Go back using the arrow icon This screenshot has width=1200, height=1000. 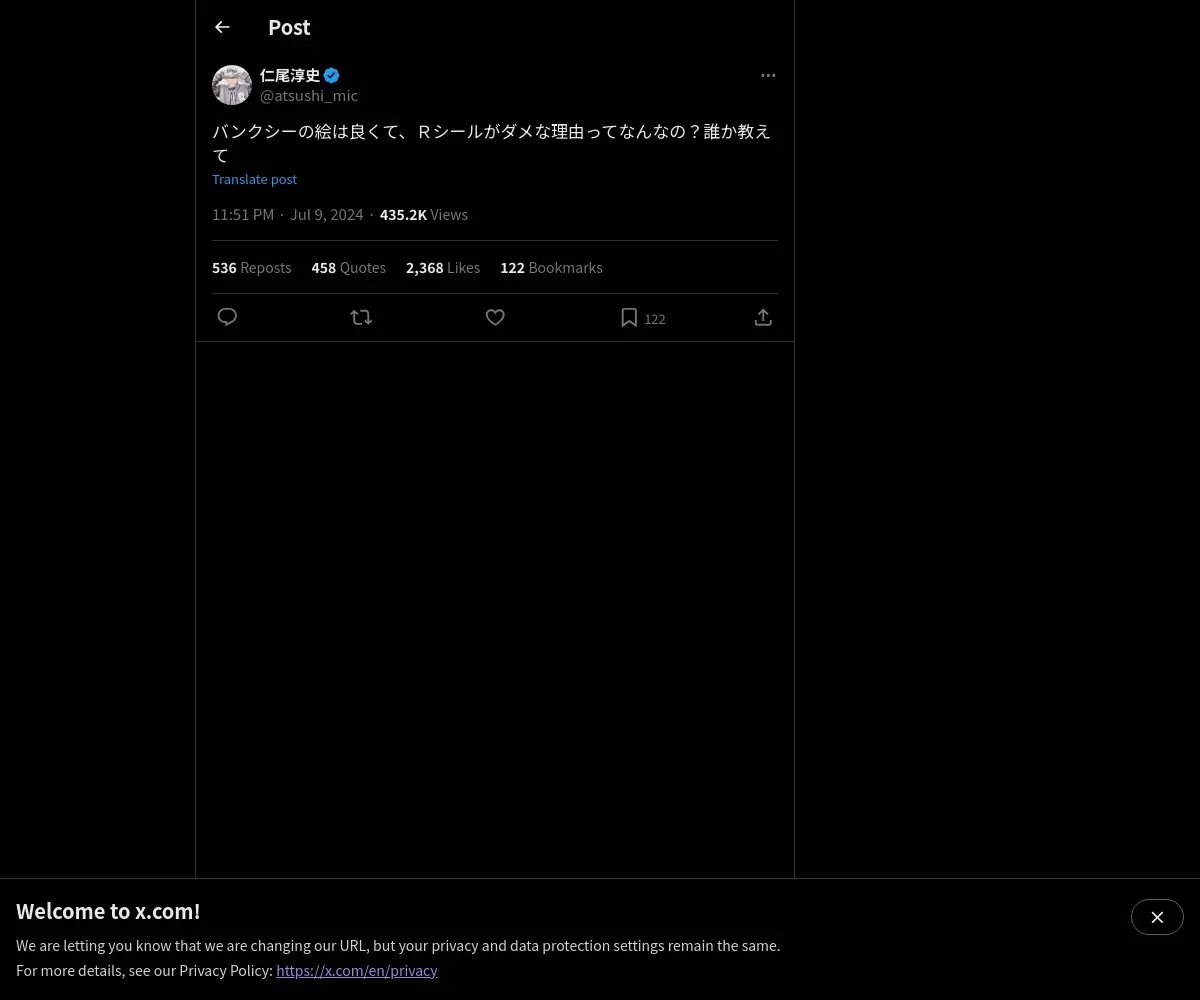pyautogui.click(x=222, y=28)
